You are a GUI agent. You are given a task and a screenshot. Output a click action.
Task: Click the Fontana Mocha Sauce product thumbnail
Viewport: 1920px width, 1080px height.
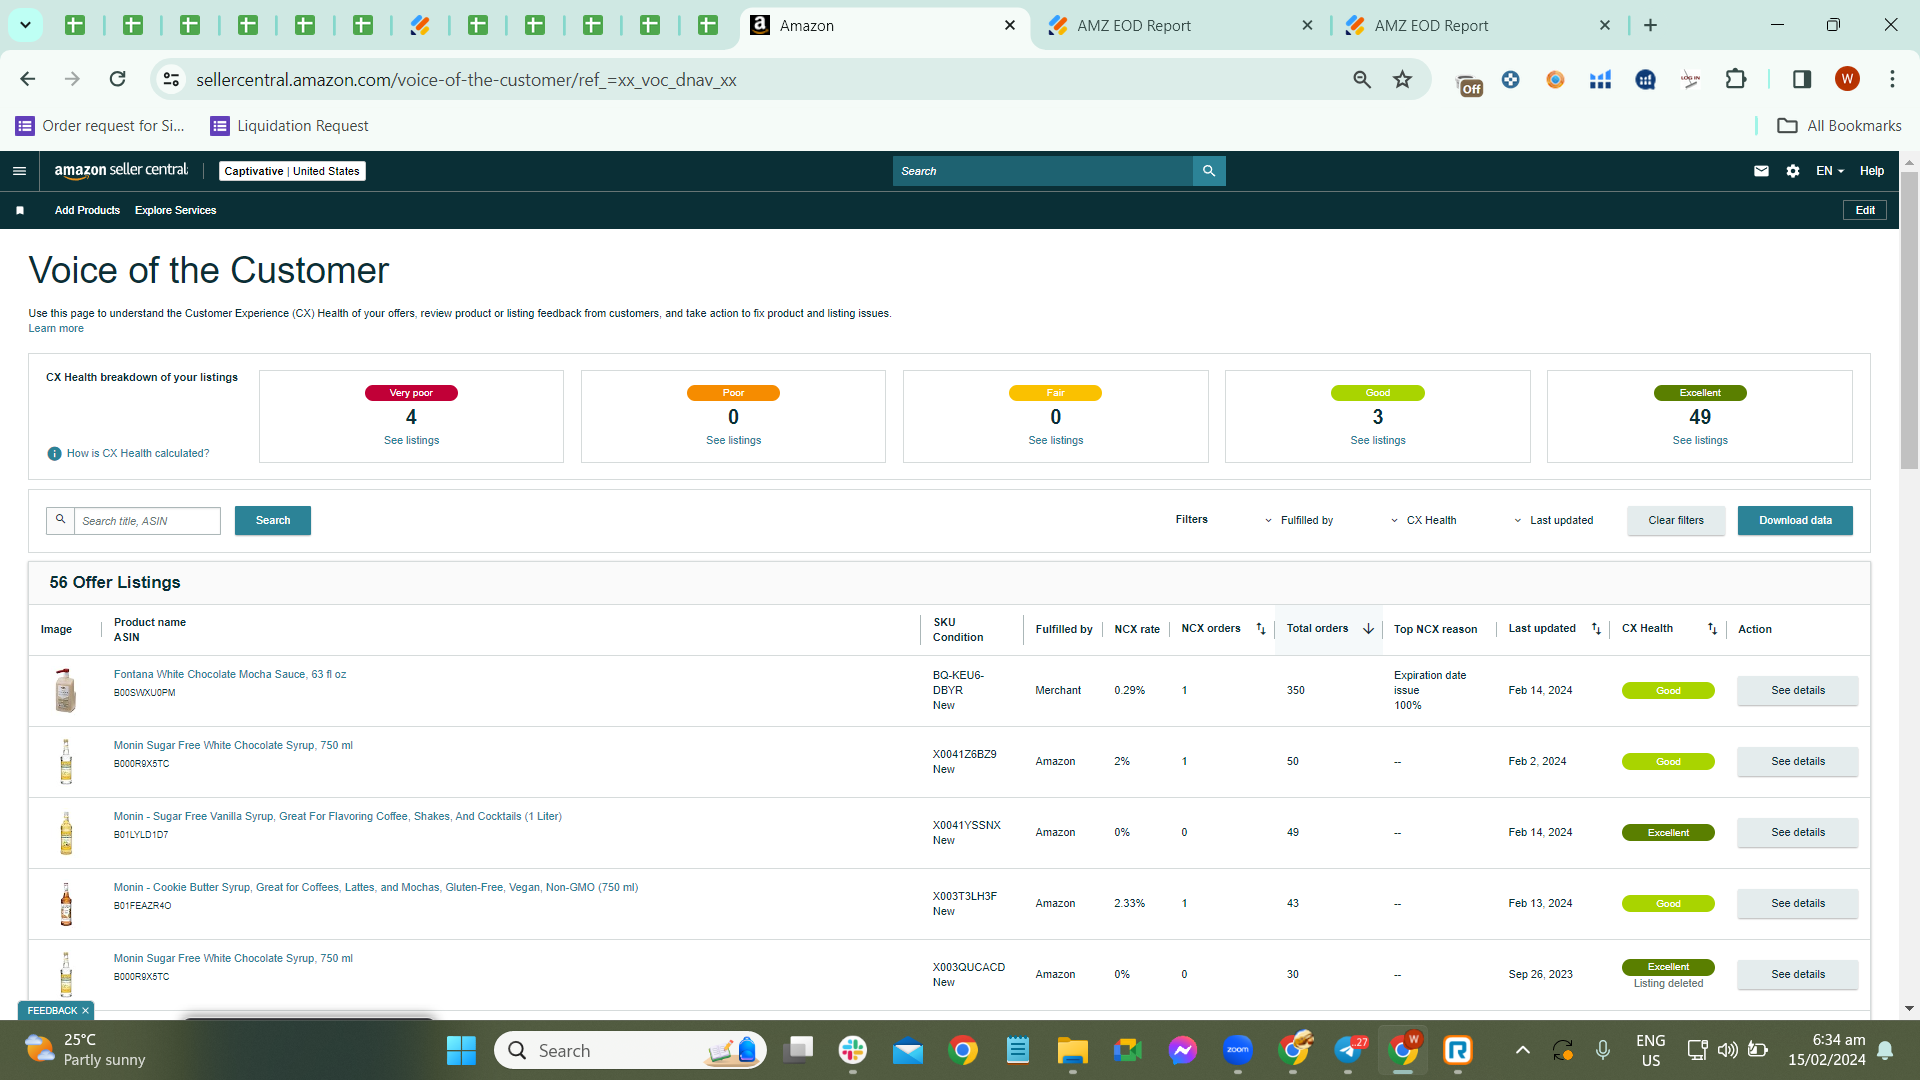point(66,691)
